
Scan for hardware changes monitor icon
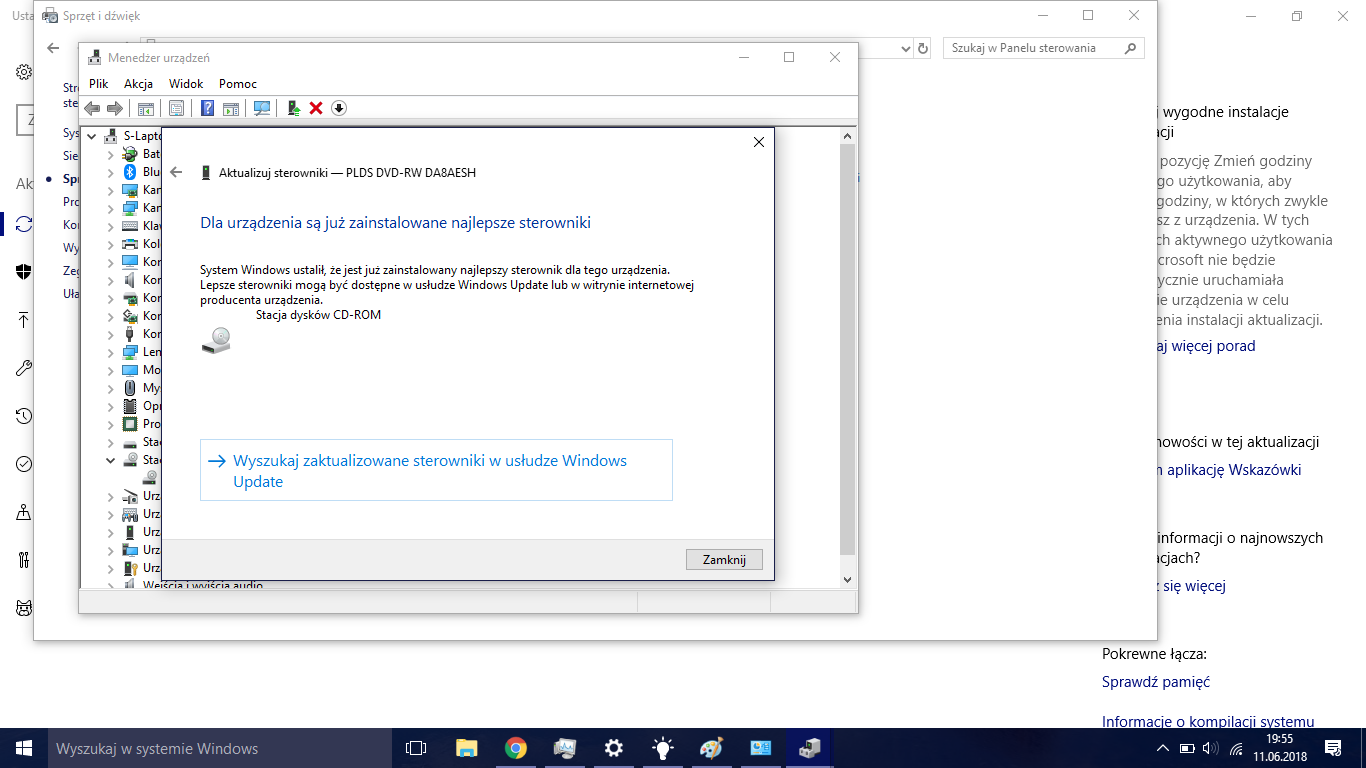point(262,108)
